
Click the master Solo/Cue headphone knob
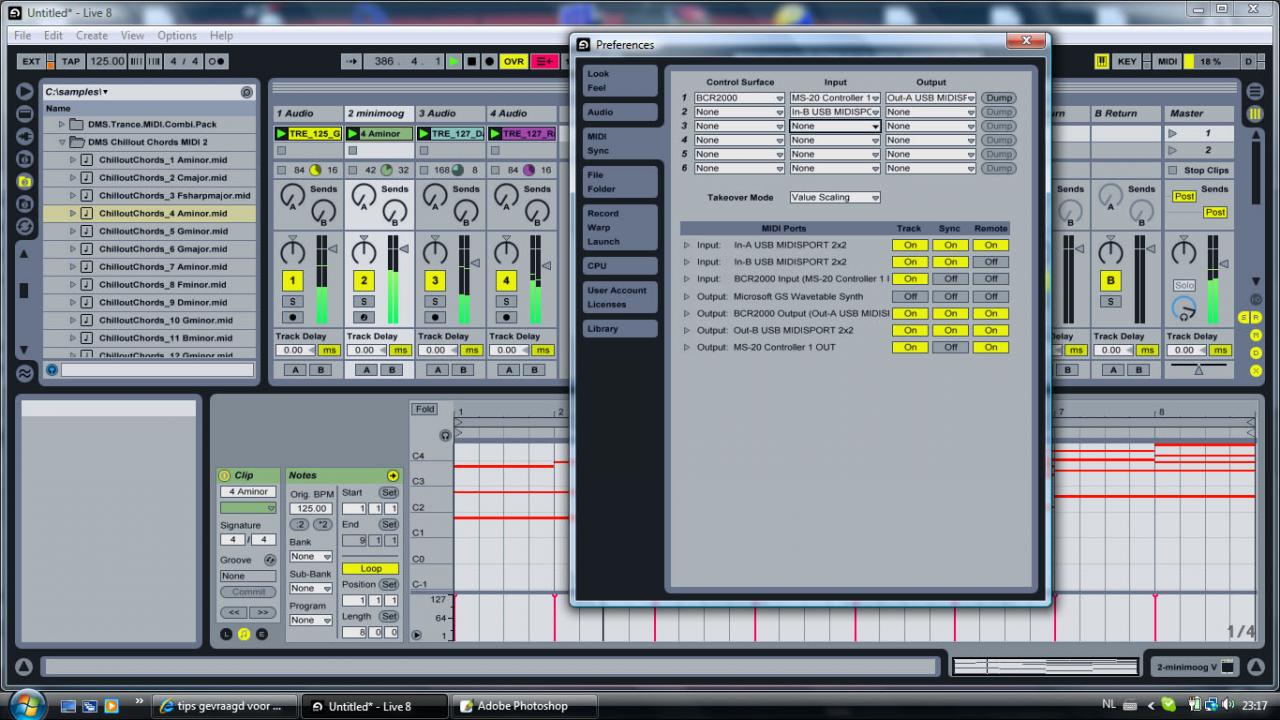click(x=1184, y=308)
